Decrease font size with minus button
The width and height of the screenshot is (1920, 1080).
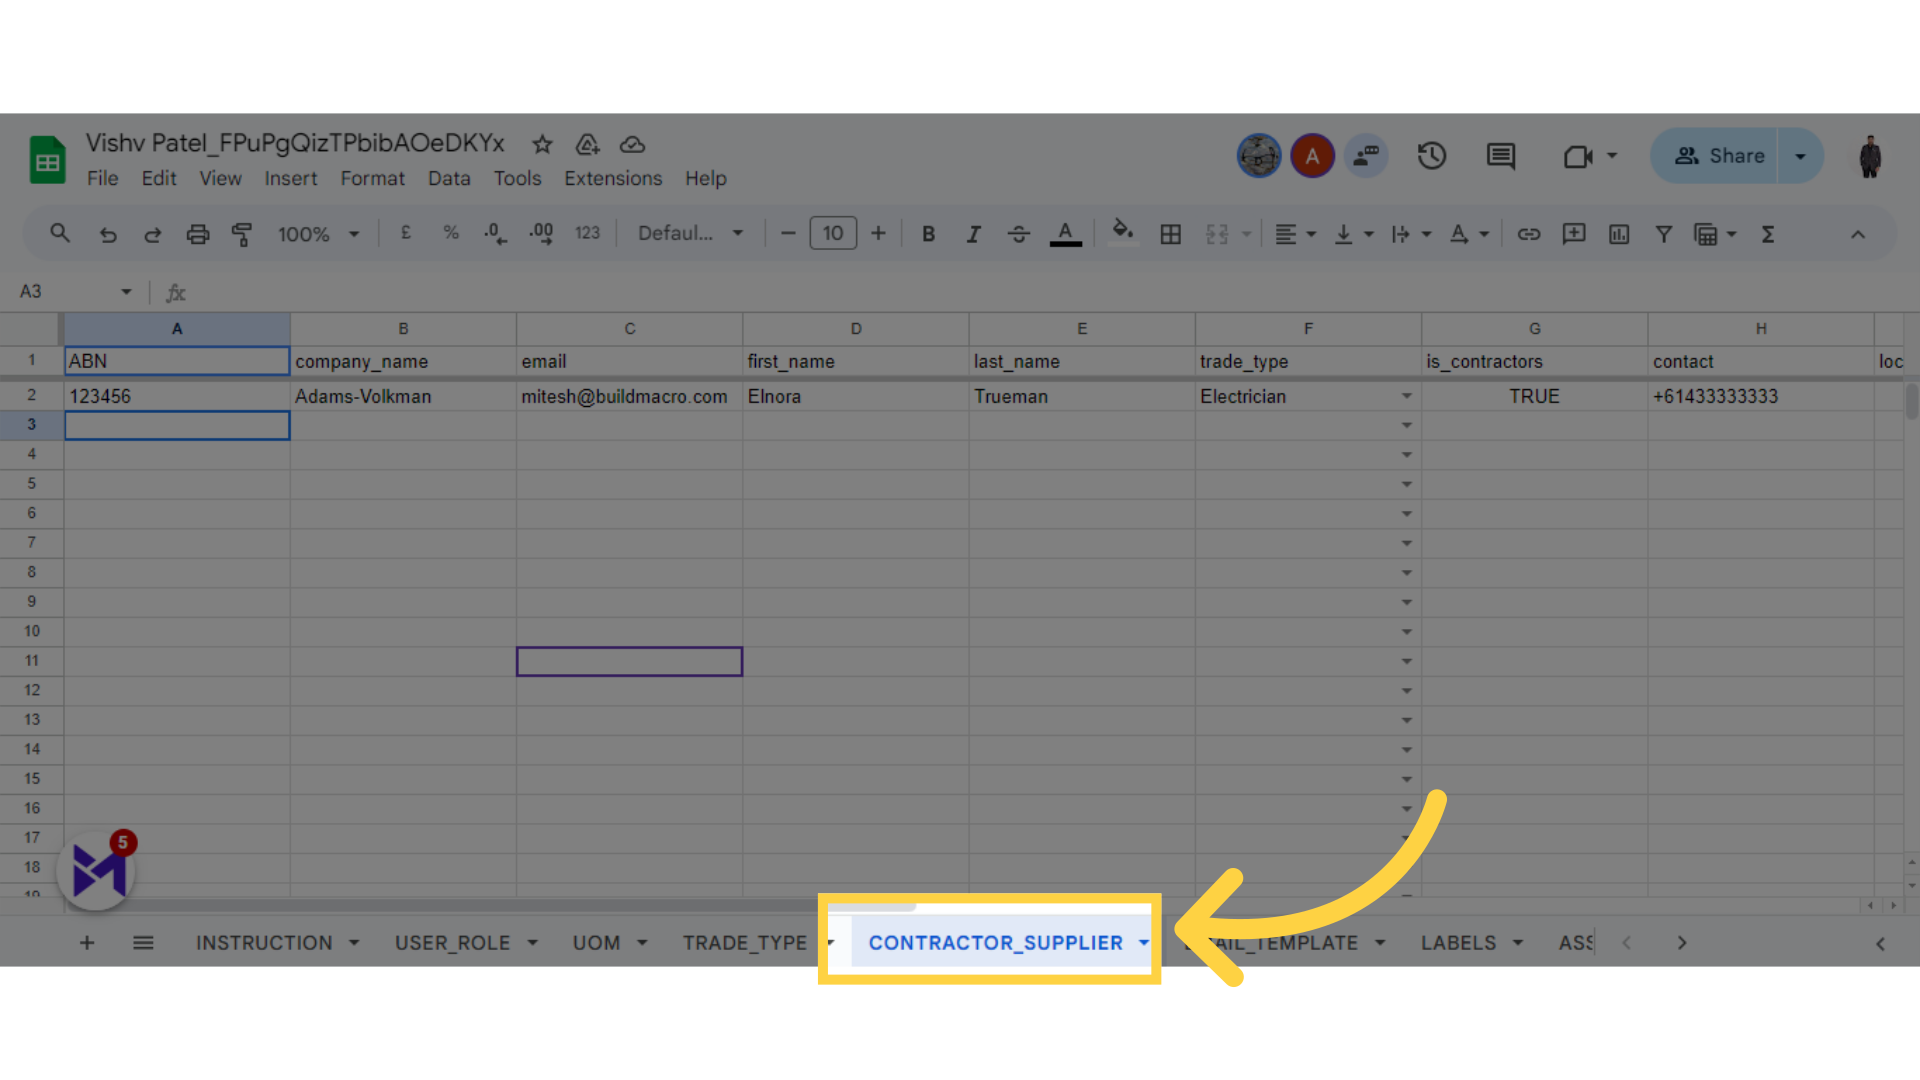tap(788, 233)
